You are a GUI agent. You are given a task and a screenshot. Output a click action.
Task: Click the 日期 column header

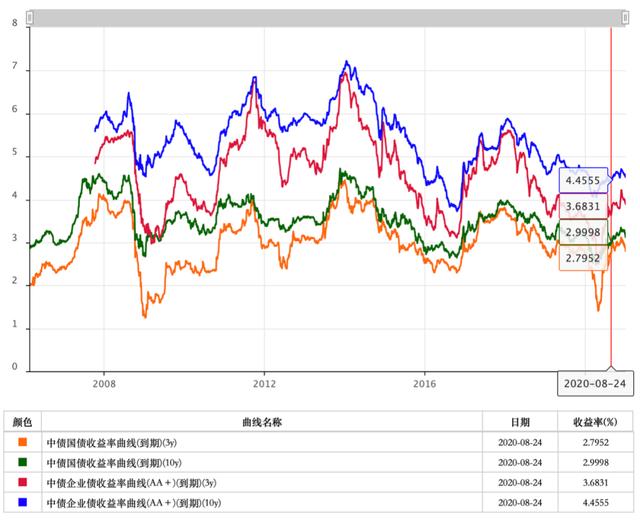pyautogui.click(x=520, y=422)
